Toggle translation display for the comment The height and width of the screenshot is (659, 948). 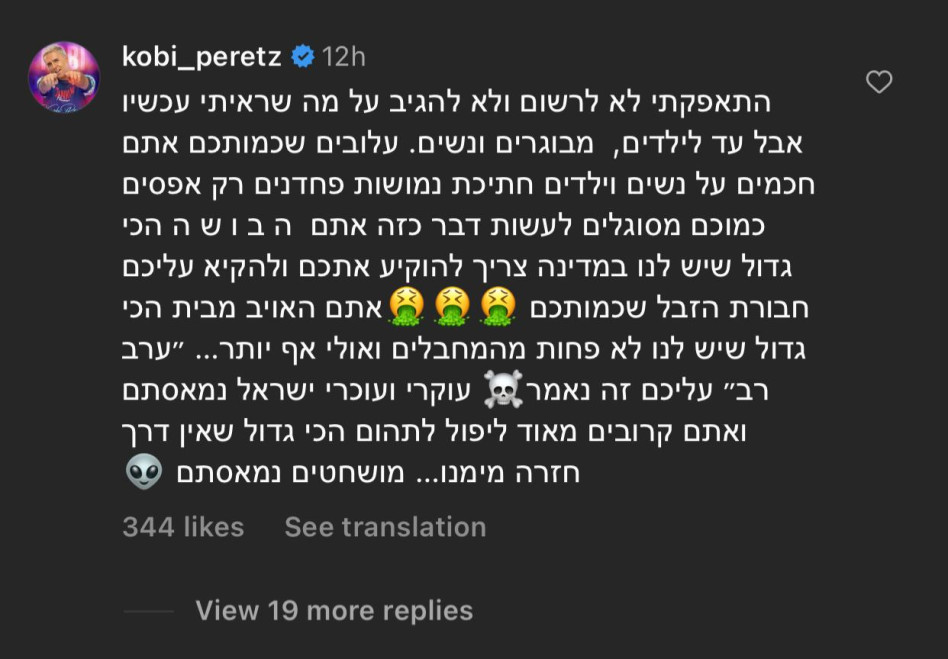[384, 526]
